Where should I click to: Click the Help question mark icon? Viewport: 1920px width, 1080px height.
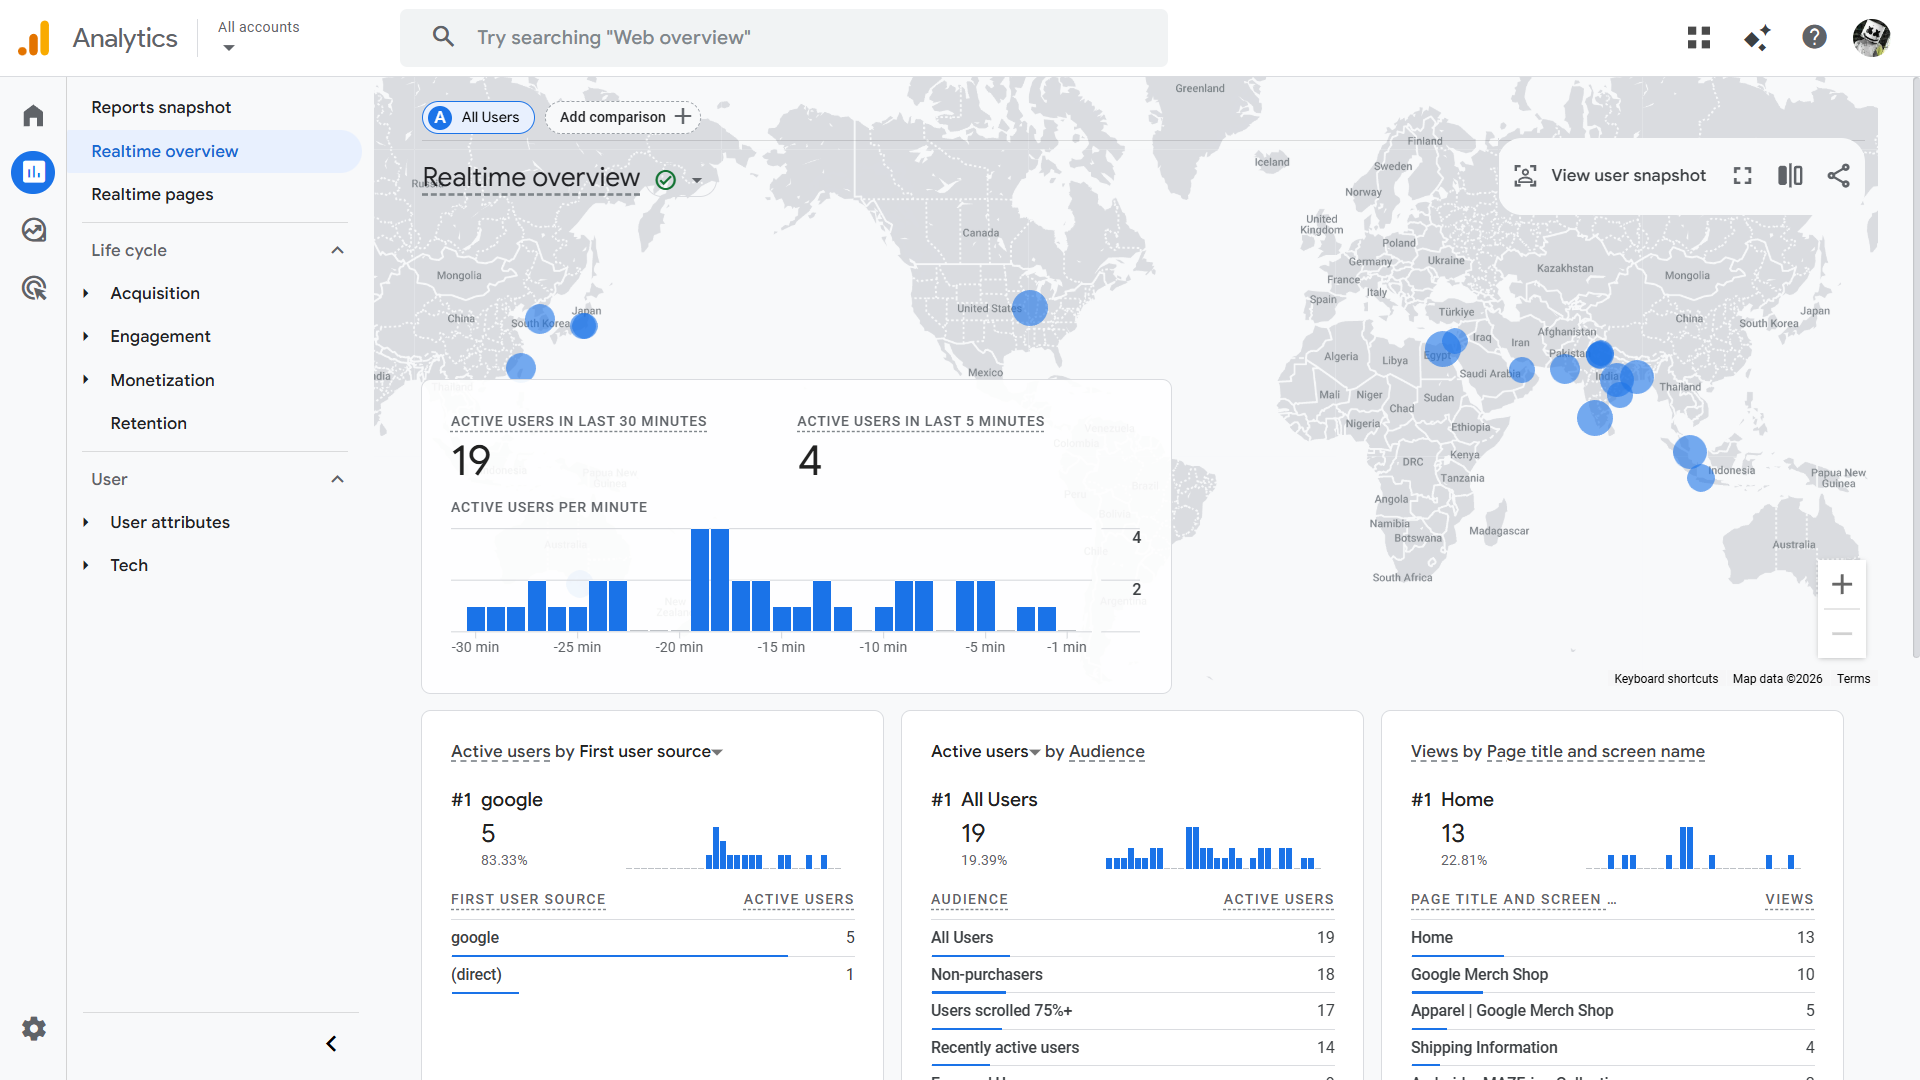[1814, 38]
